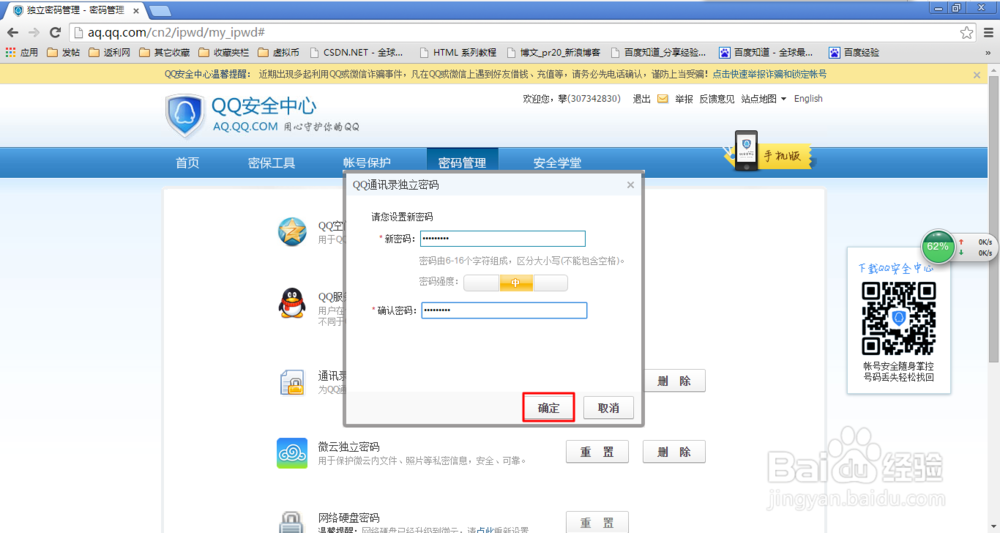
Task: Open 百度经验 bookmark
Action: [x=854, y=52]
